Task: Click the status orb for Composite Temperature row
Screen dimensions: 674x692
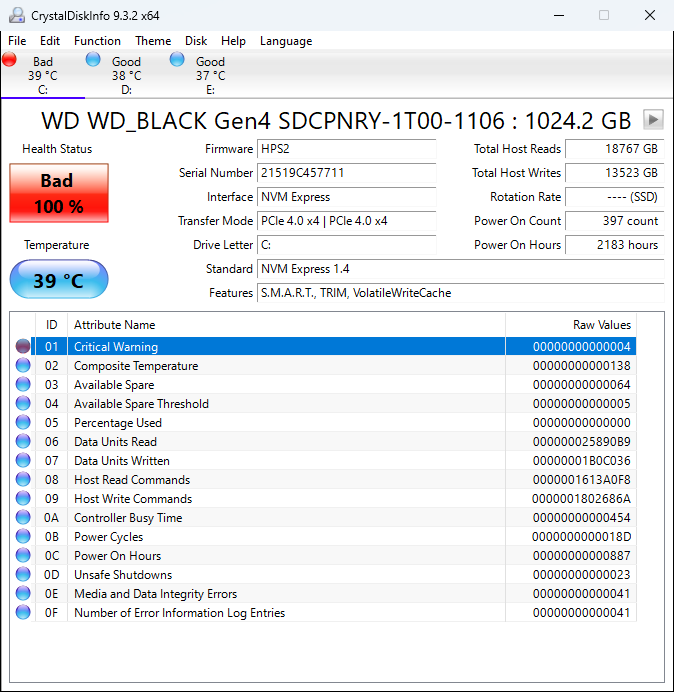Action: tap(23, 365)
